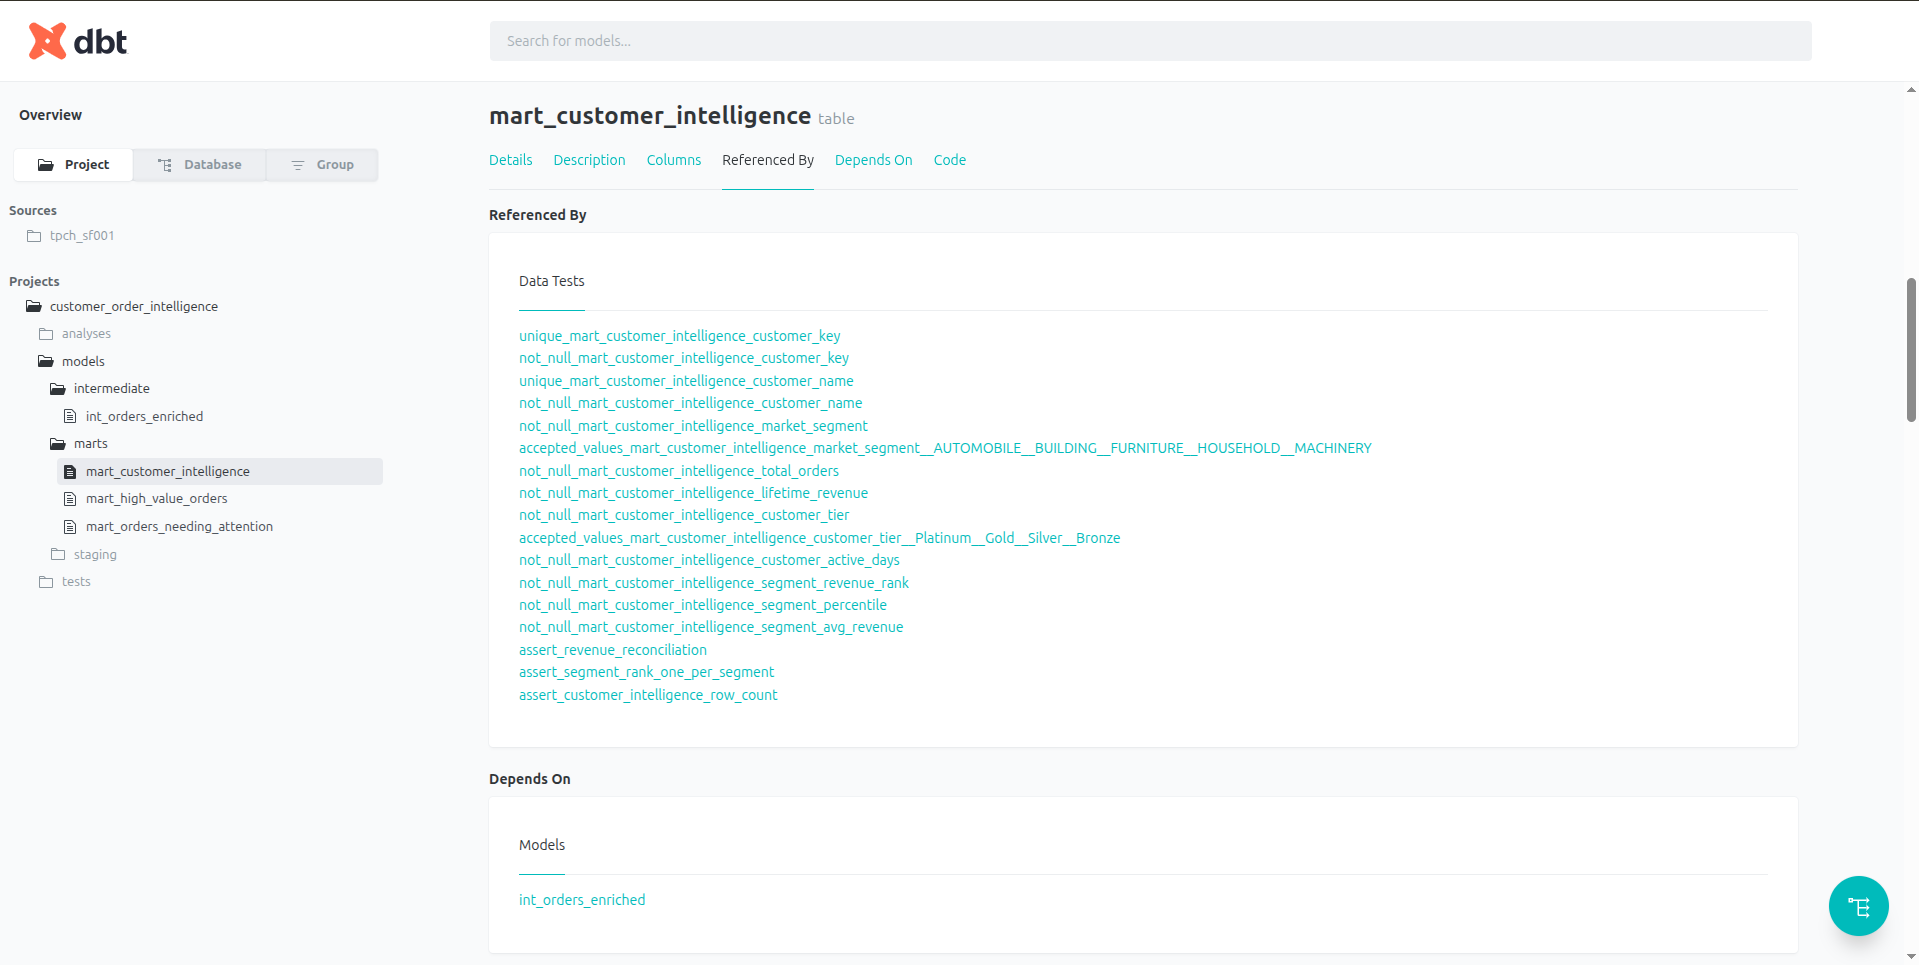Select the Models sub-tab under Depends On
This screenshot has width=1919, height=965.
click(542, 845)
